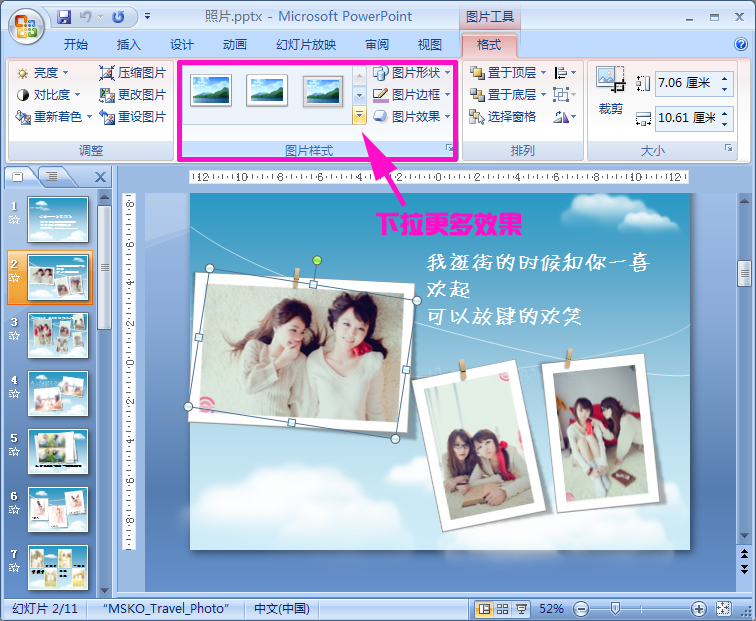Undo the last action
Image resolution: width=756 pixels, height=621 pixels.
(86, 17)
